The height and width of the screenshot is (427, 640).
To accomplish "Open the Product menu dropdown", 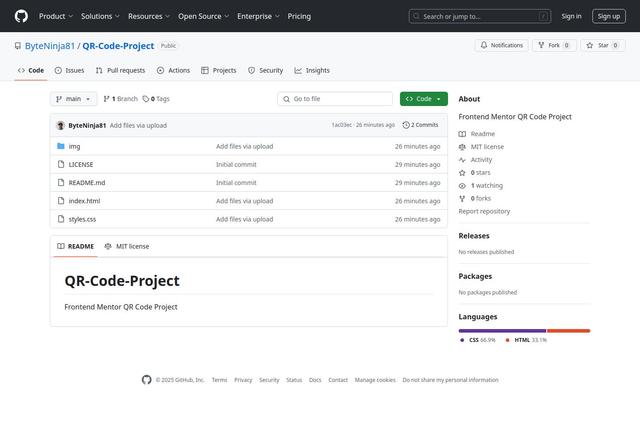I will (x=55, y=16).
